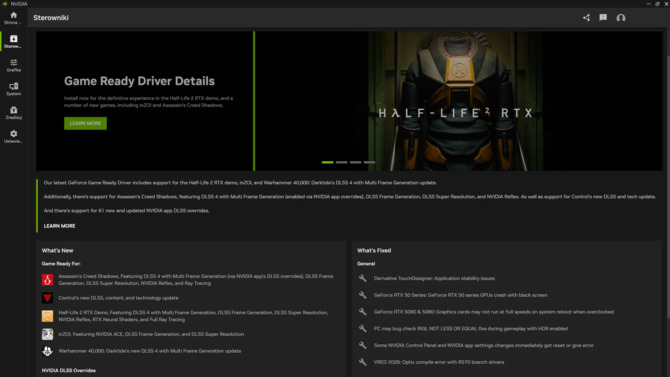Click the inZOI game icon
670x377 pixels.
47,334
